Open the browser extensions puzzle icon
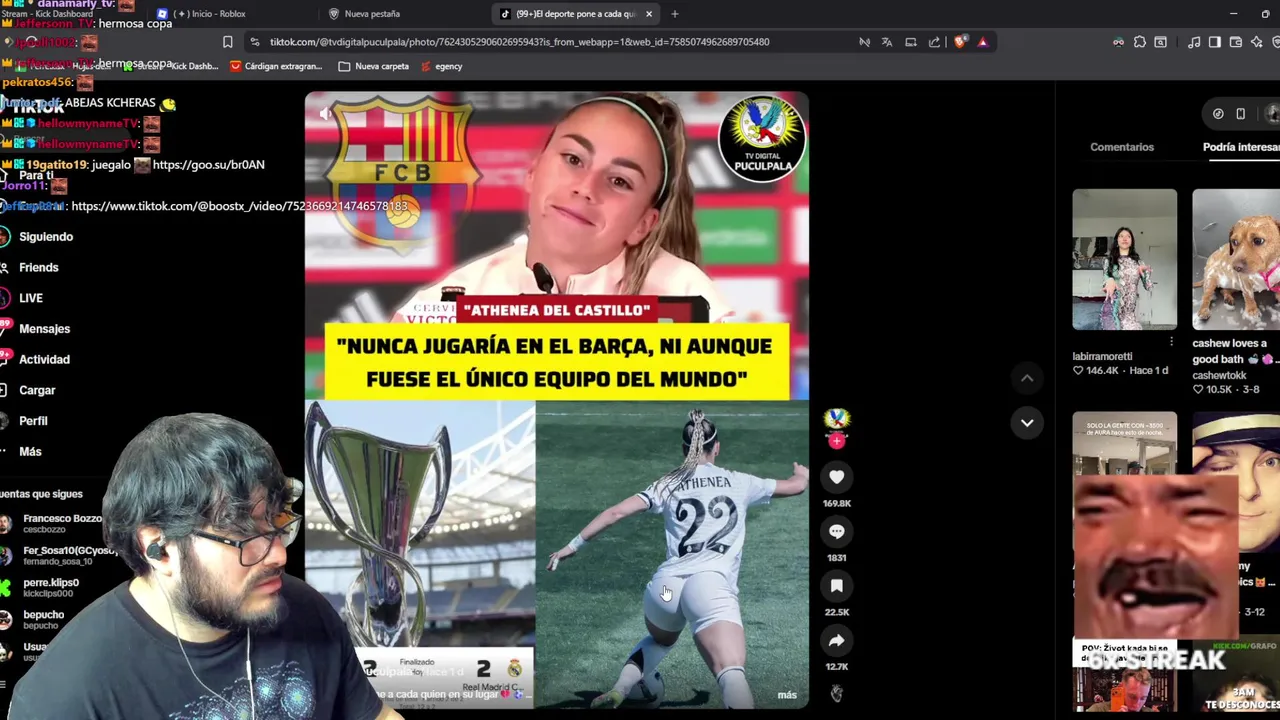The height and width of the screenshot is (720, 1280). (x=1140, y=42)
